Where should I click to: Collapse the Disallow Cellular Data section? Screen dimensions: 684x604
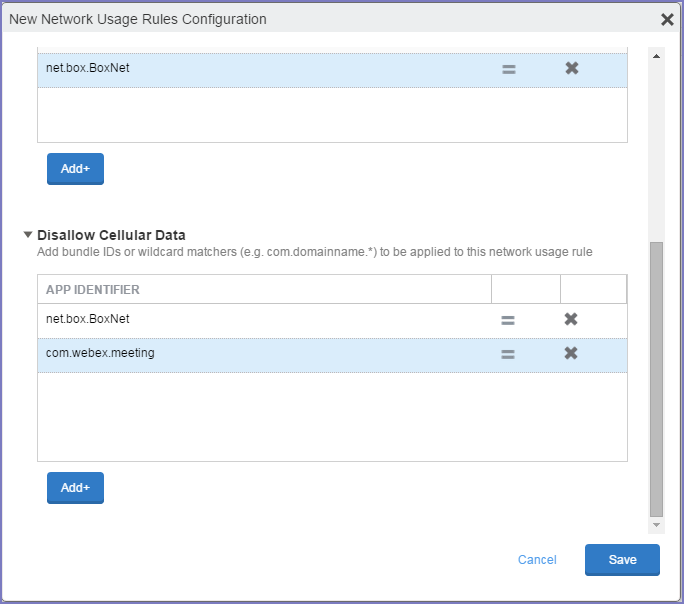[28, 235]
